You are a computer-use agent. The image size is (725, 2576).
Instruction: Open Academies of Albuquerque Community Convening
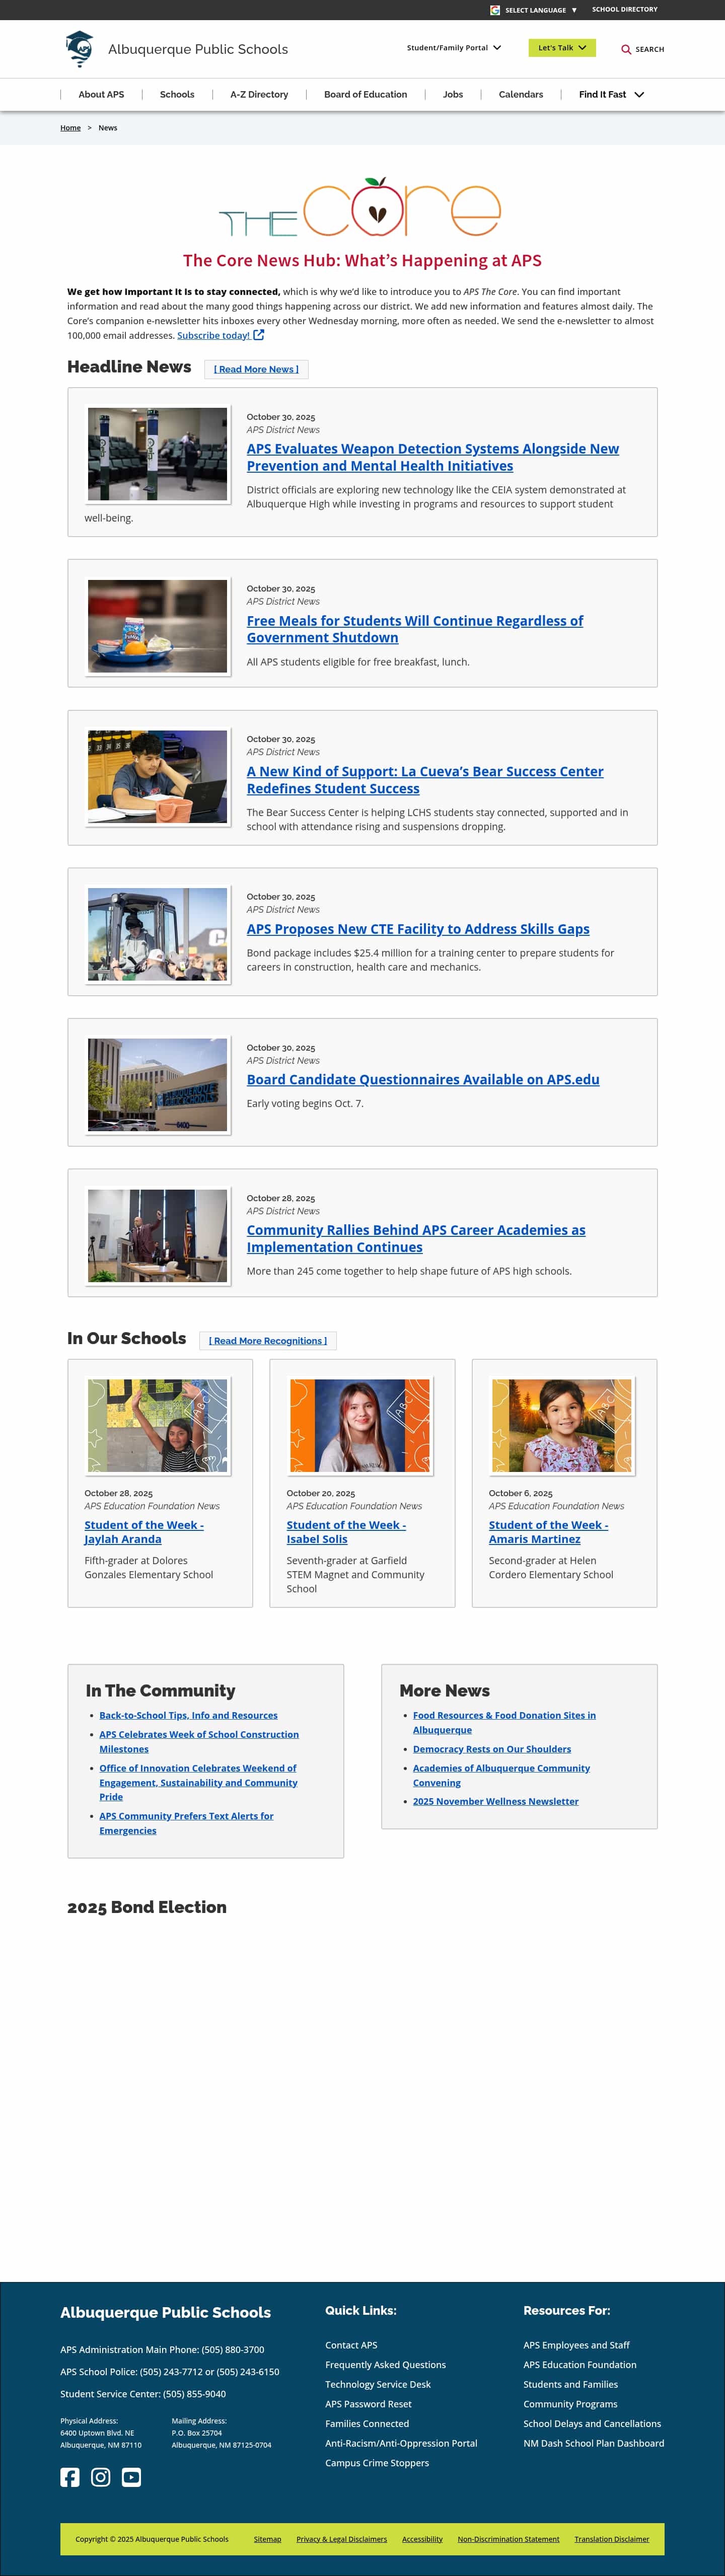[x=501, y=1775]
